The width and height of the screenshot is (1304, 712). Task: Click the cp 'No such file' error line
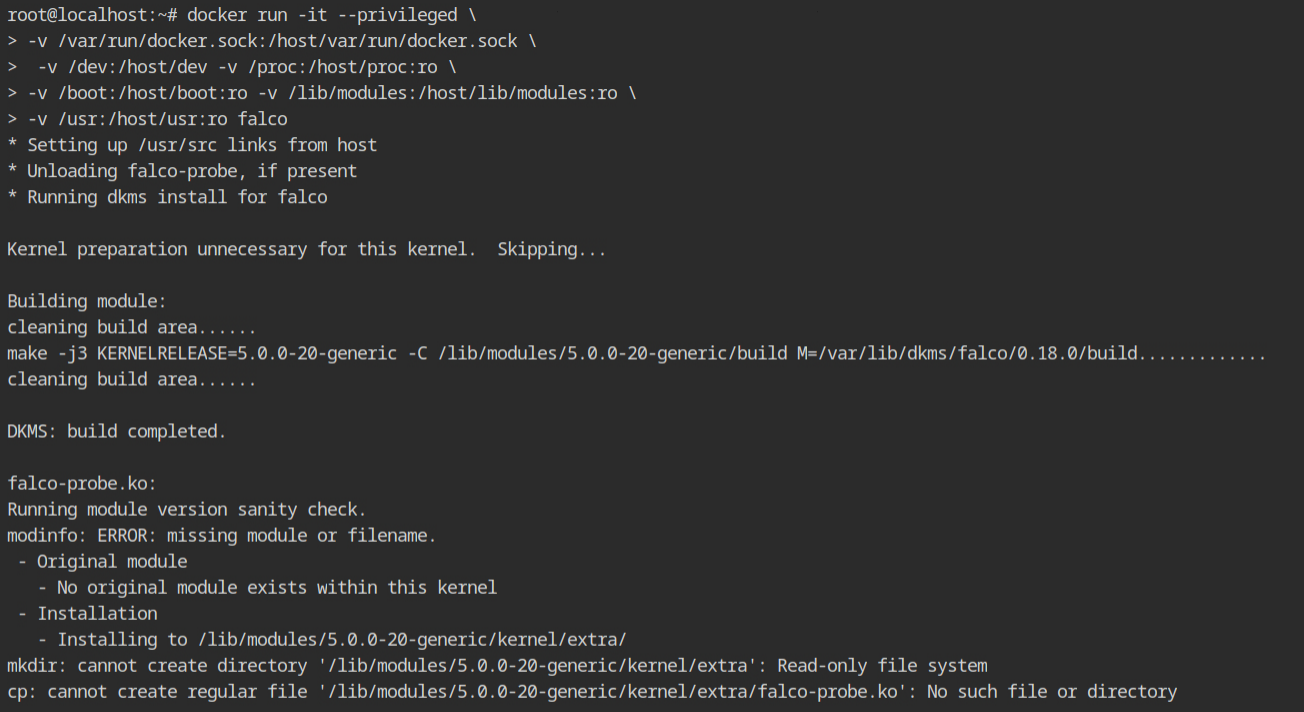[592, 691]
